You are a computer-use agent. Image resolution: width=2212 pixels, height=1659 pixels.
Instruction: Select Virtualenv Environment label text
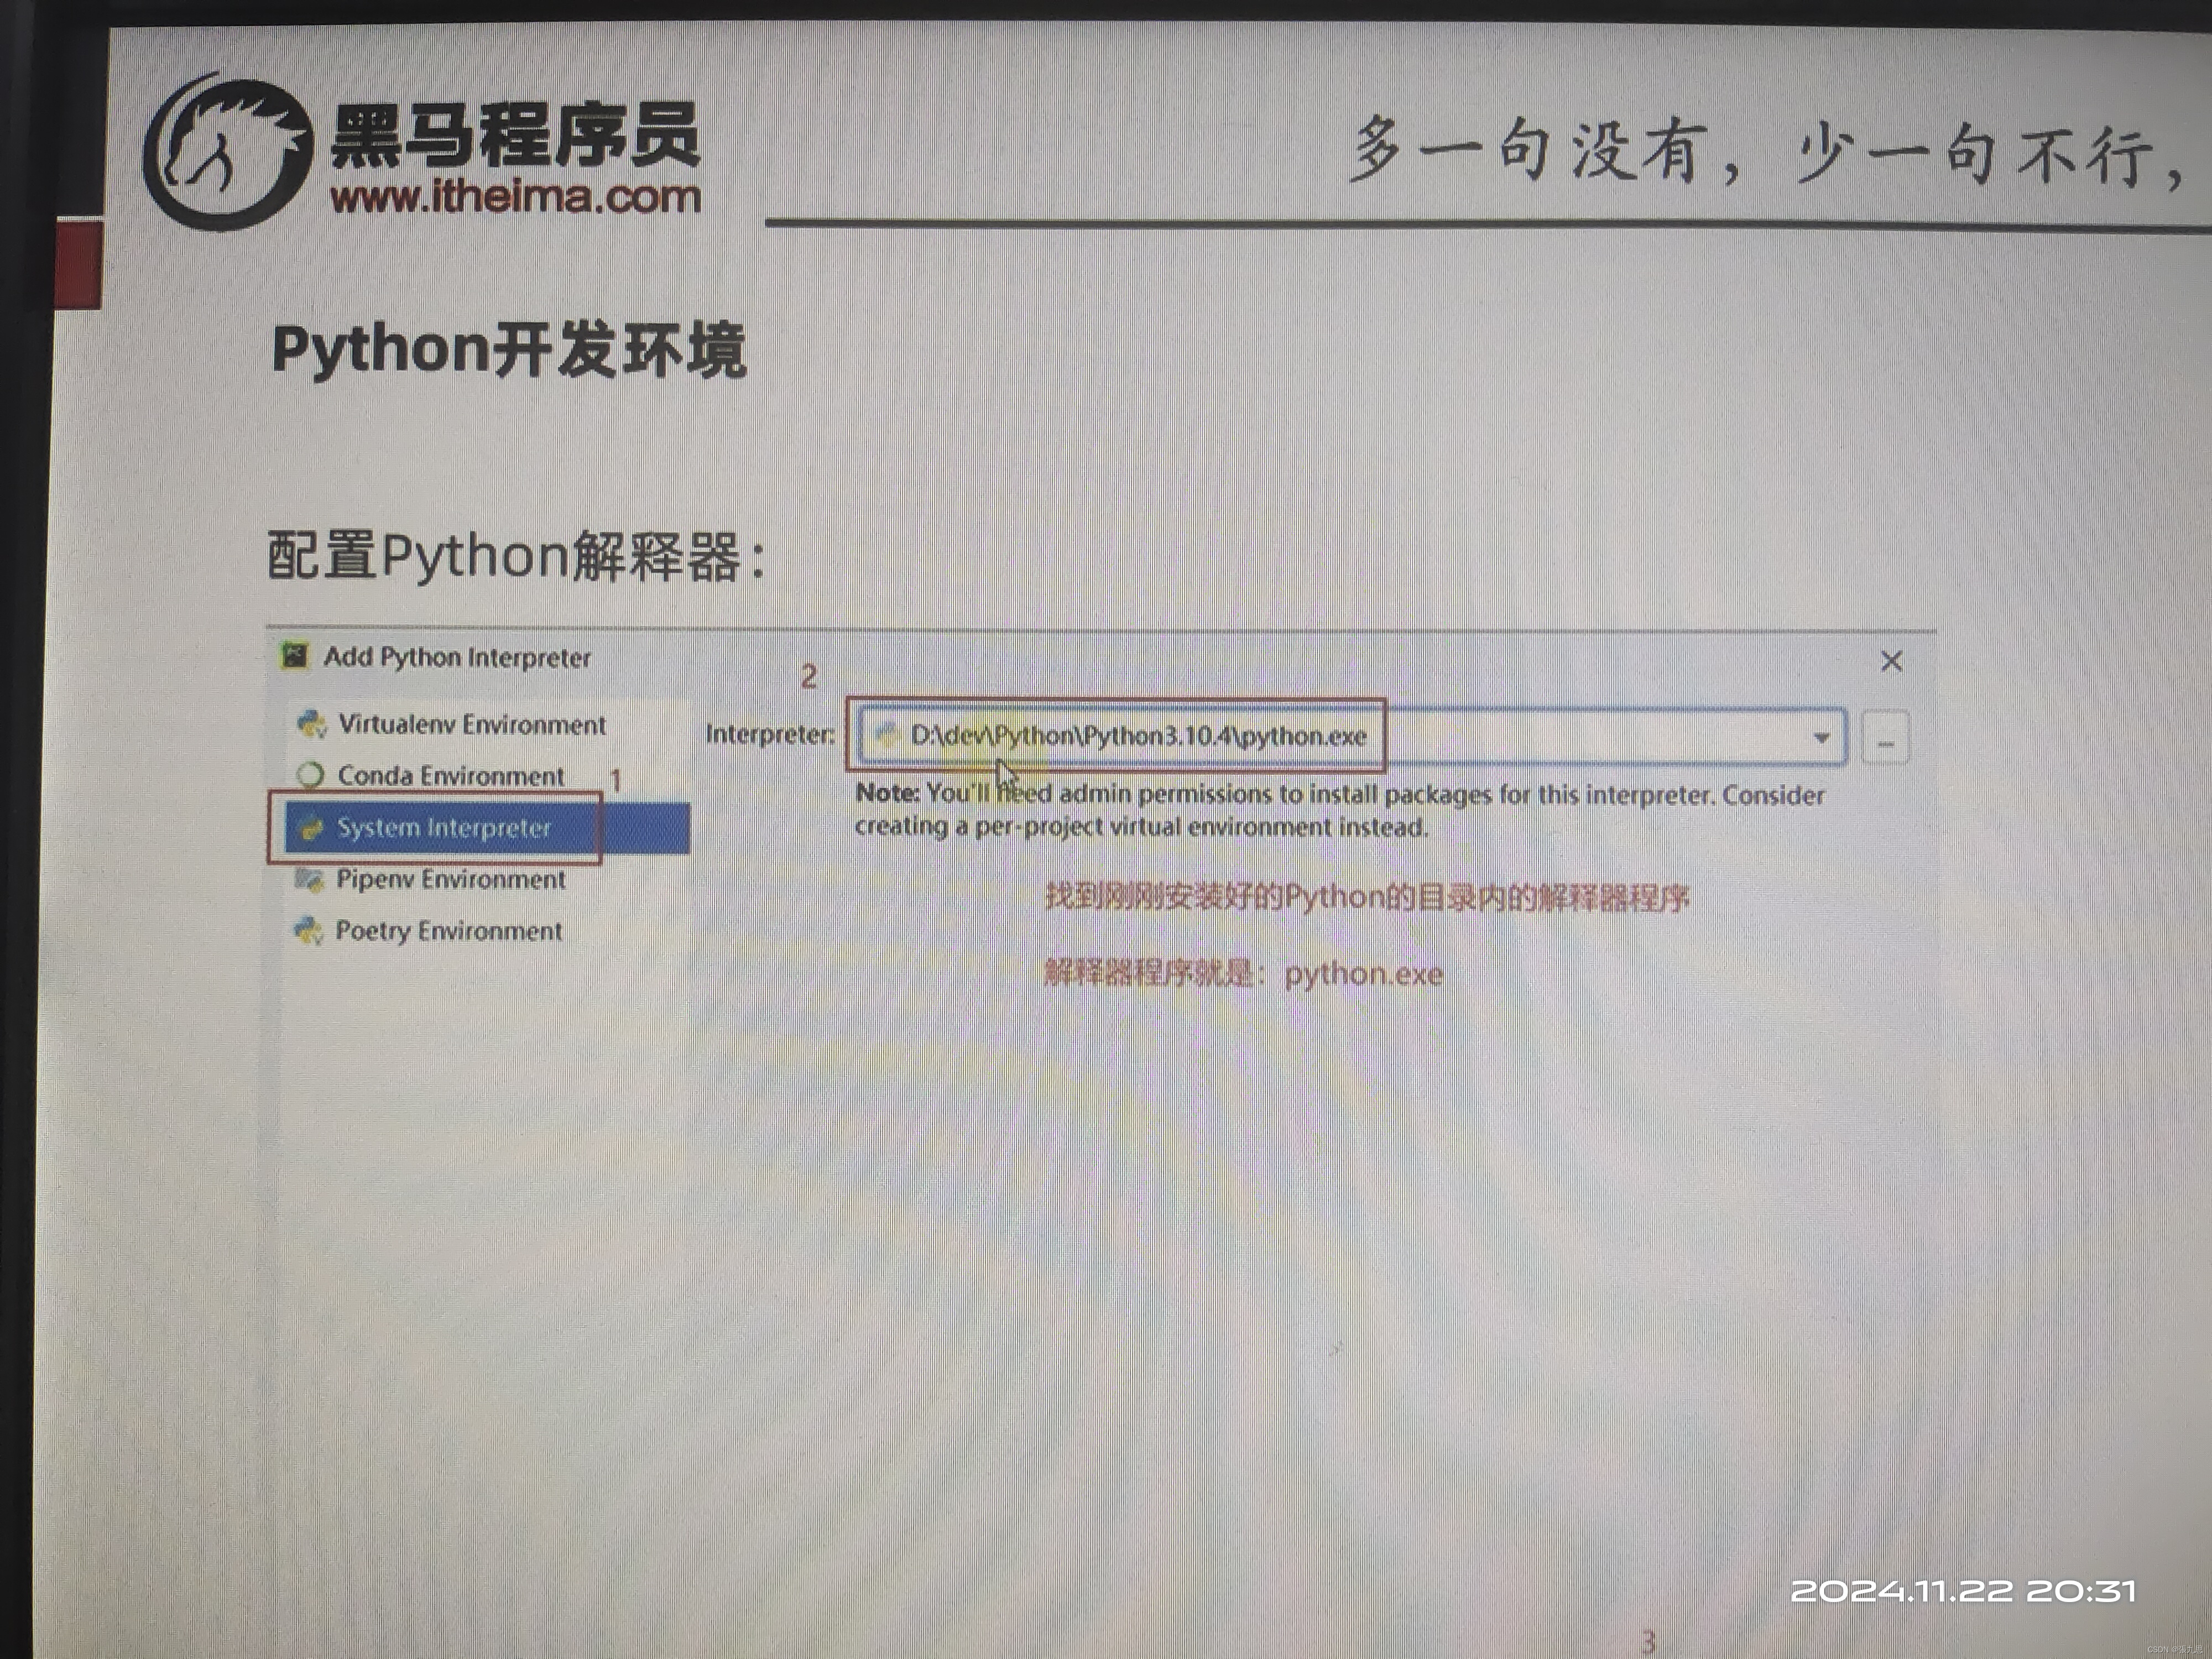471,724
